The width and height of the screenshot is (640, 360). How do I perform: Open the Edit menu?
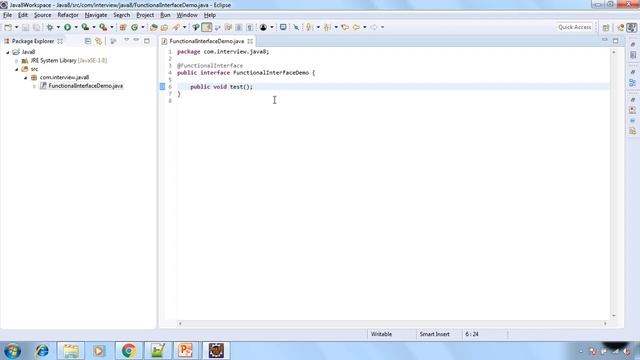click(23, 15)
